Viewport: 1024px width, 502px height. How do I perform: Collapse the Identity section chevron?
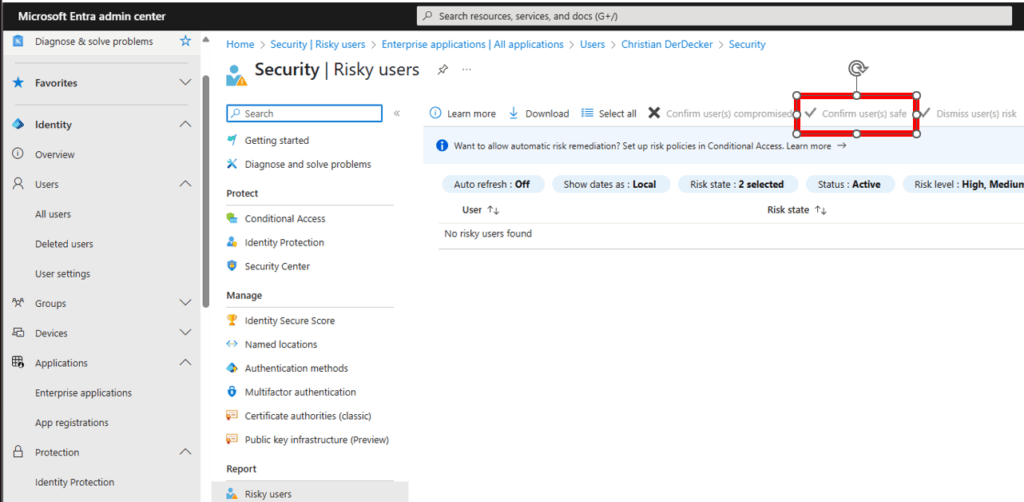click(x=185, y=124)
